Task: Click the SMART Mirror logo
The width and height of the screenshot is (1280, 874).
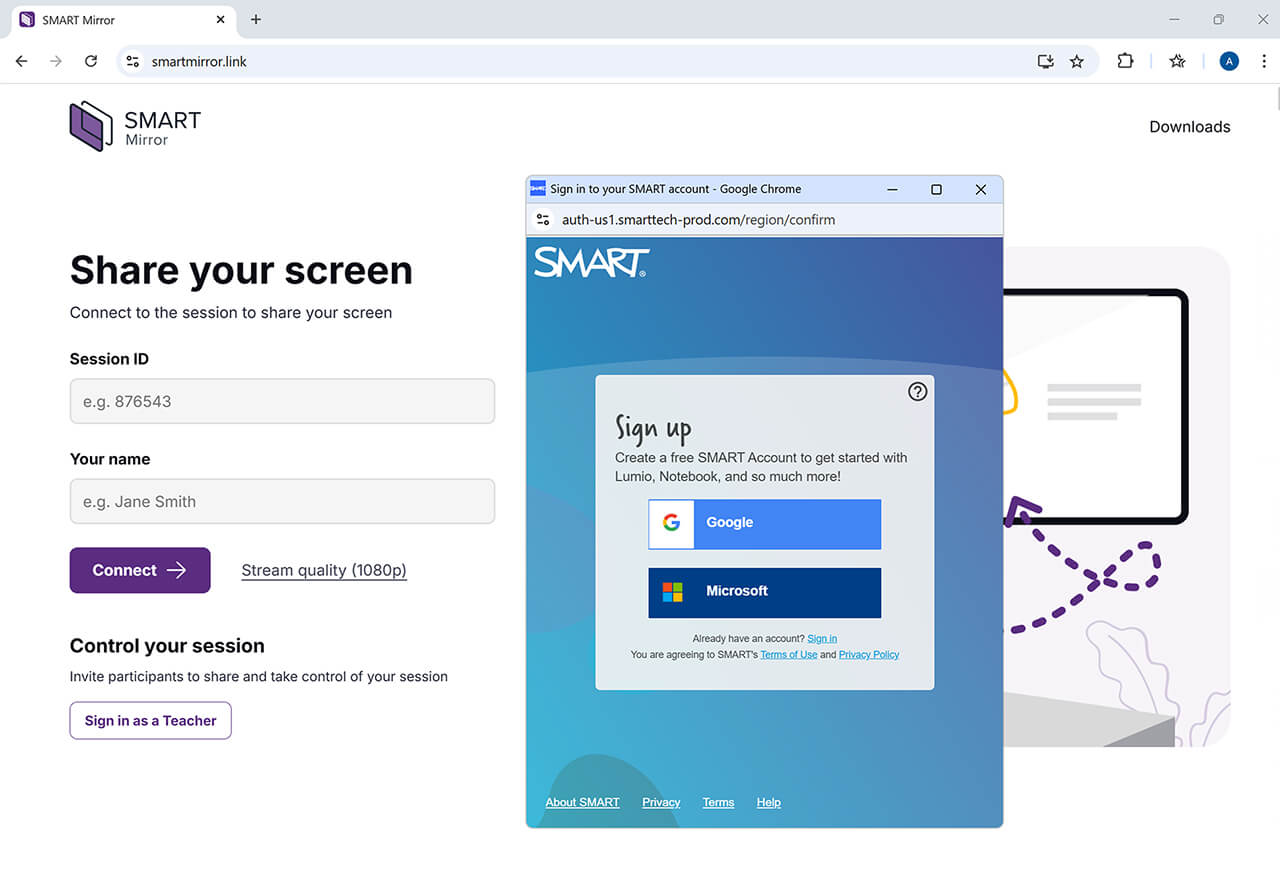Action: point(133,126)
